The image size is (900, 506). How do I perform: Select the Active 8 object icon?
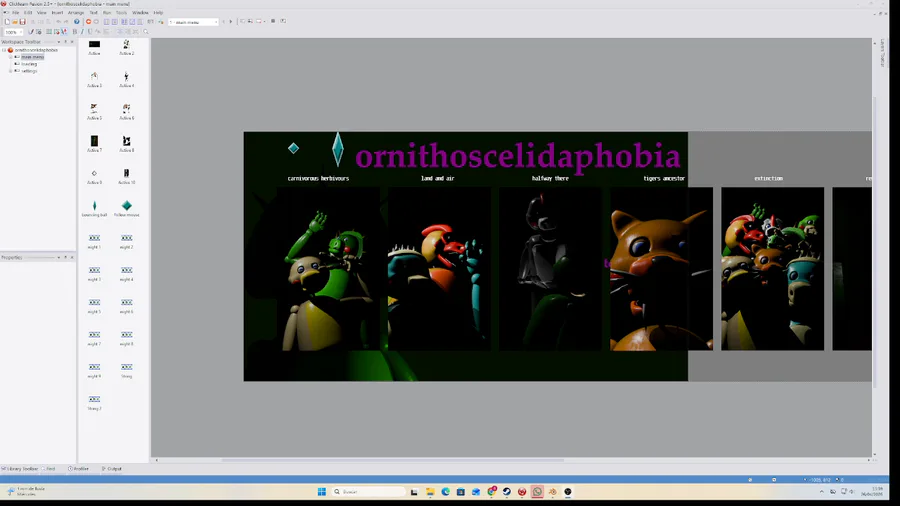tap(126, 141)
